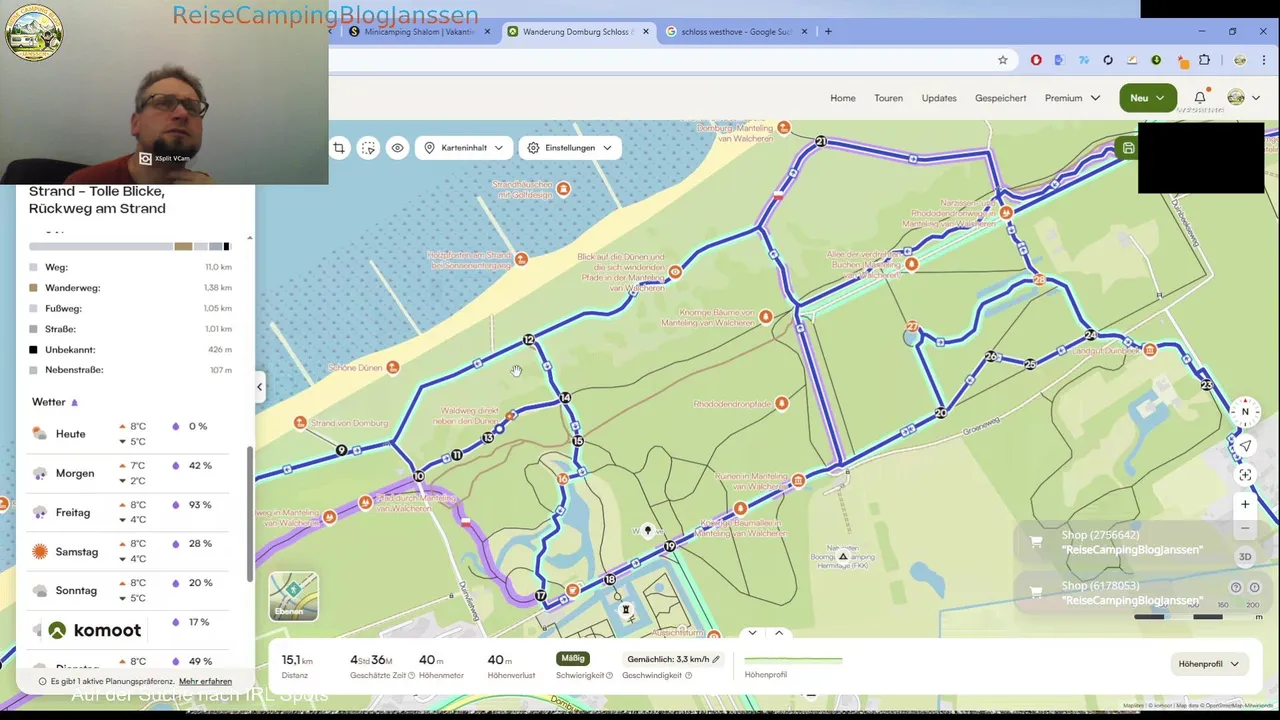Zoom in the map with plus
The image size is (1280, 720).
pos(1245,504)
